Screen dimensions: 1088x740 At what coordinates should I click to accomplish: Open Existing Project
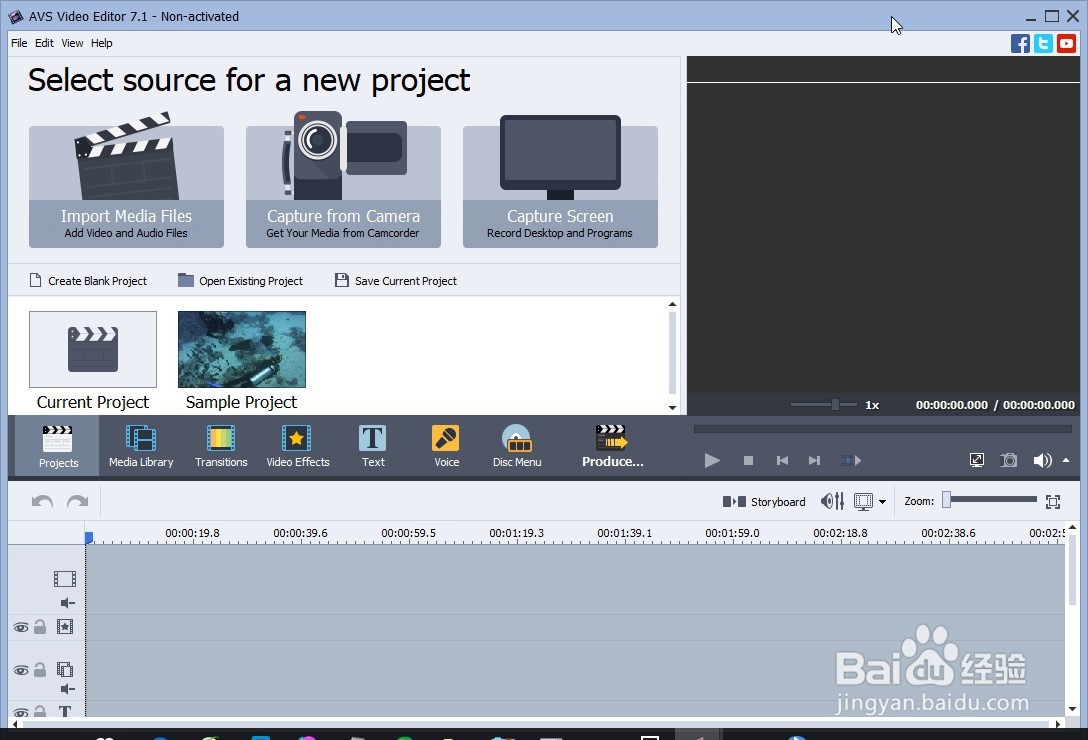(x=240, y=280)
